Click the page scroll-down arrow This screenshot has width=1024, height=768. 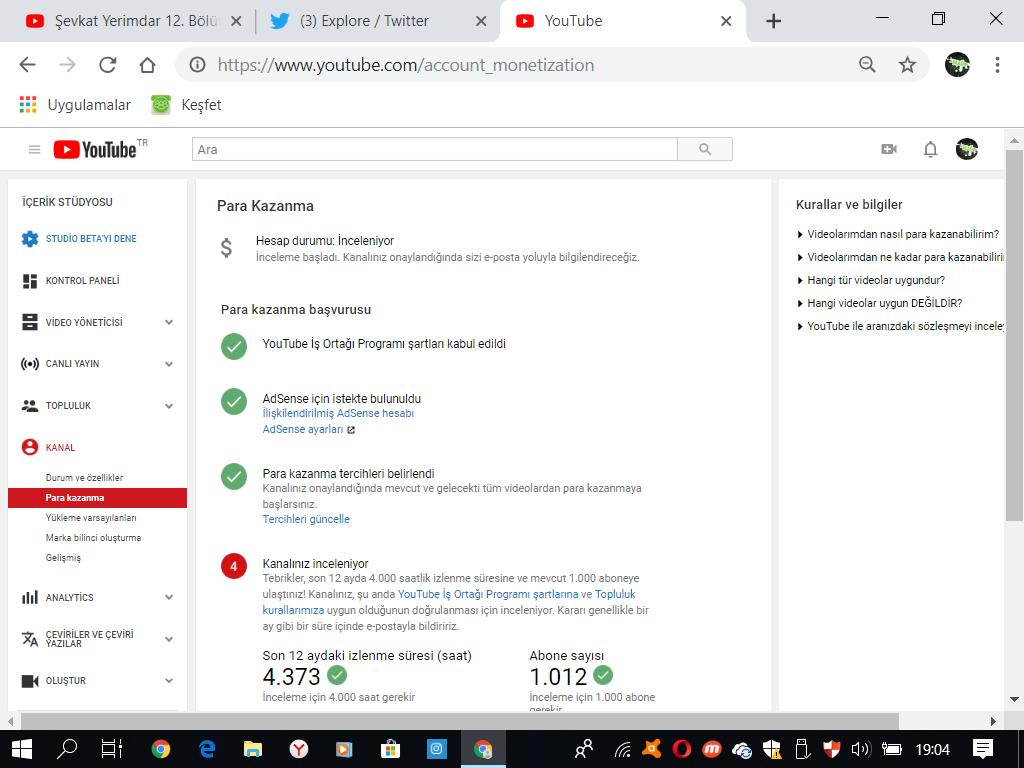(1014, 700)
